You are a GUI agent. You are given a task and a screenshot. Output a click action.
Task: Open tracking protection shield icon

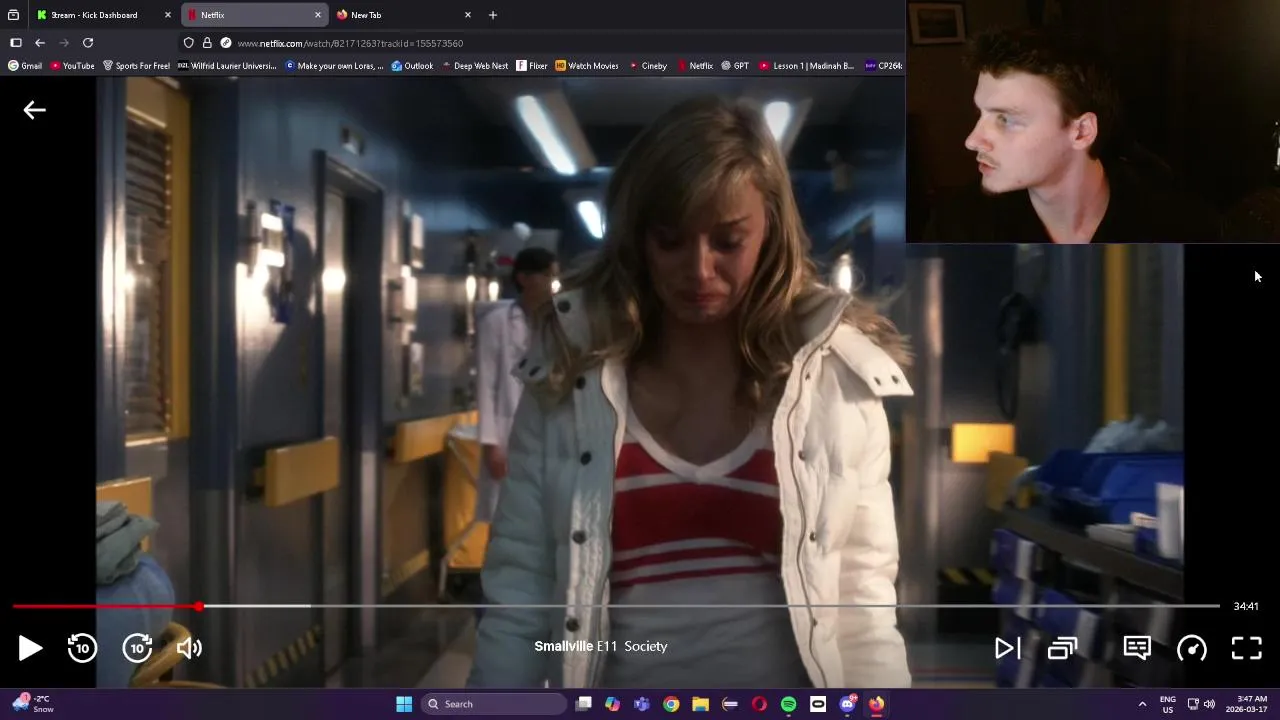click(188, 43)
